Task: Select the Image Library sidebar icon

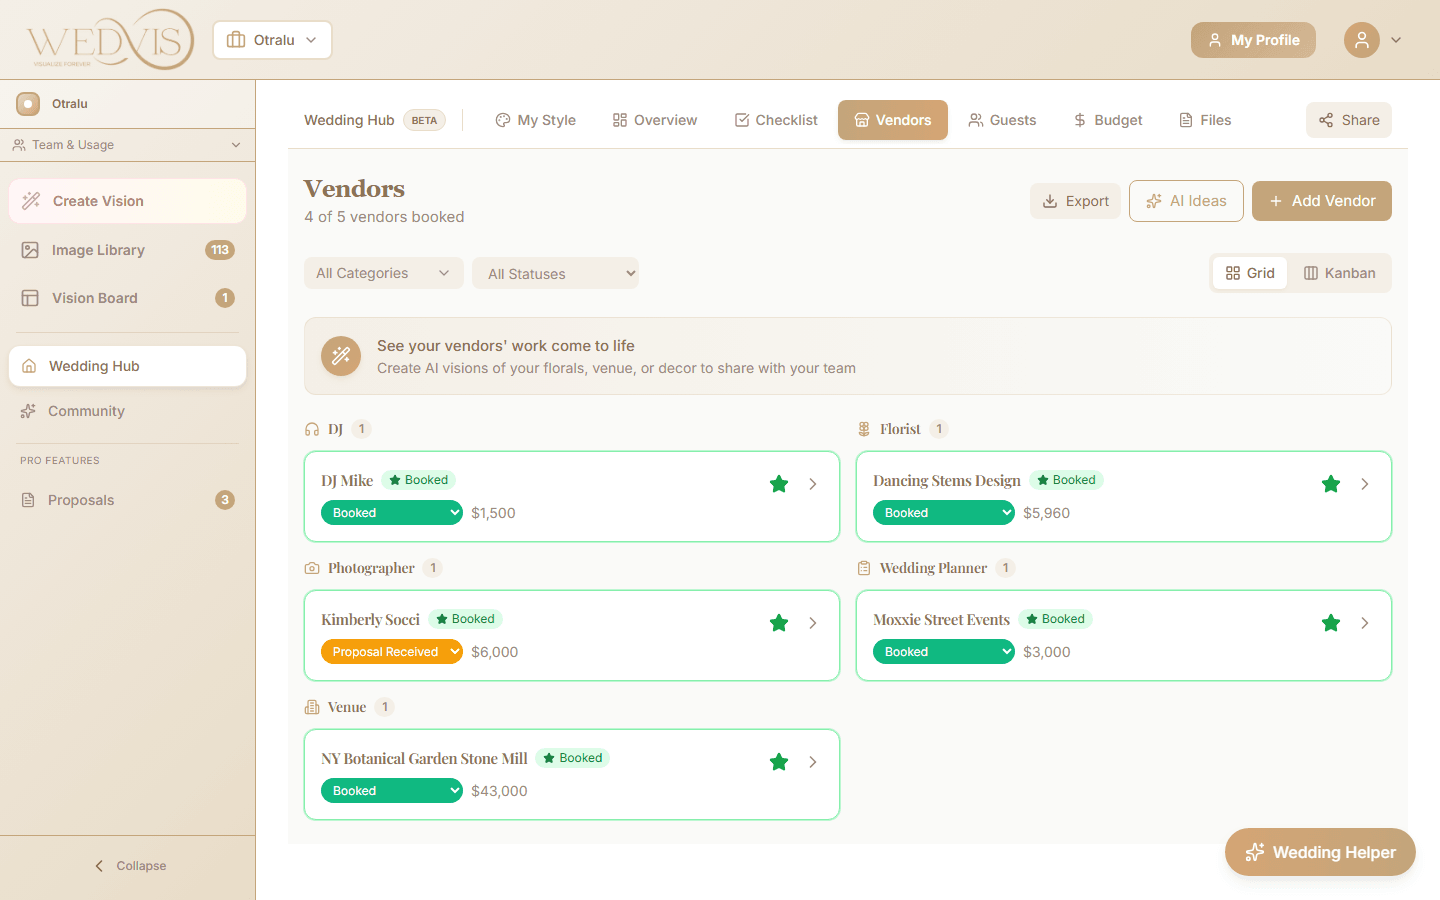Action: click(30, 249)
